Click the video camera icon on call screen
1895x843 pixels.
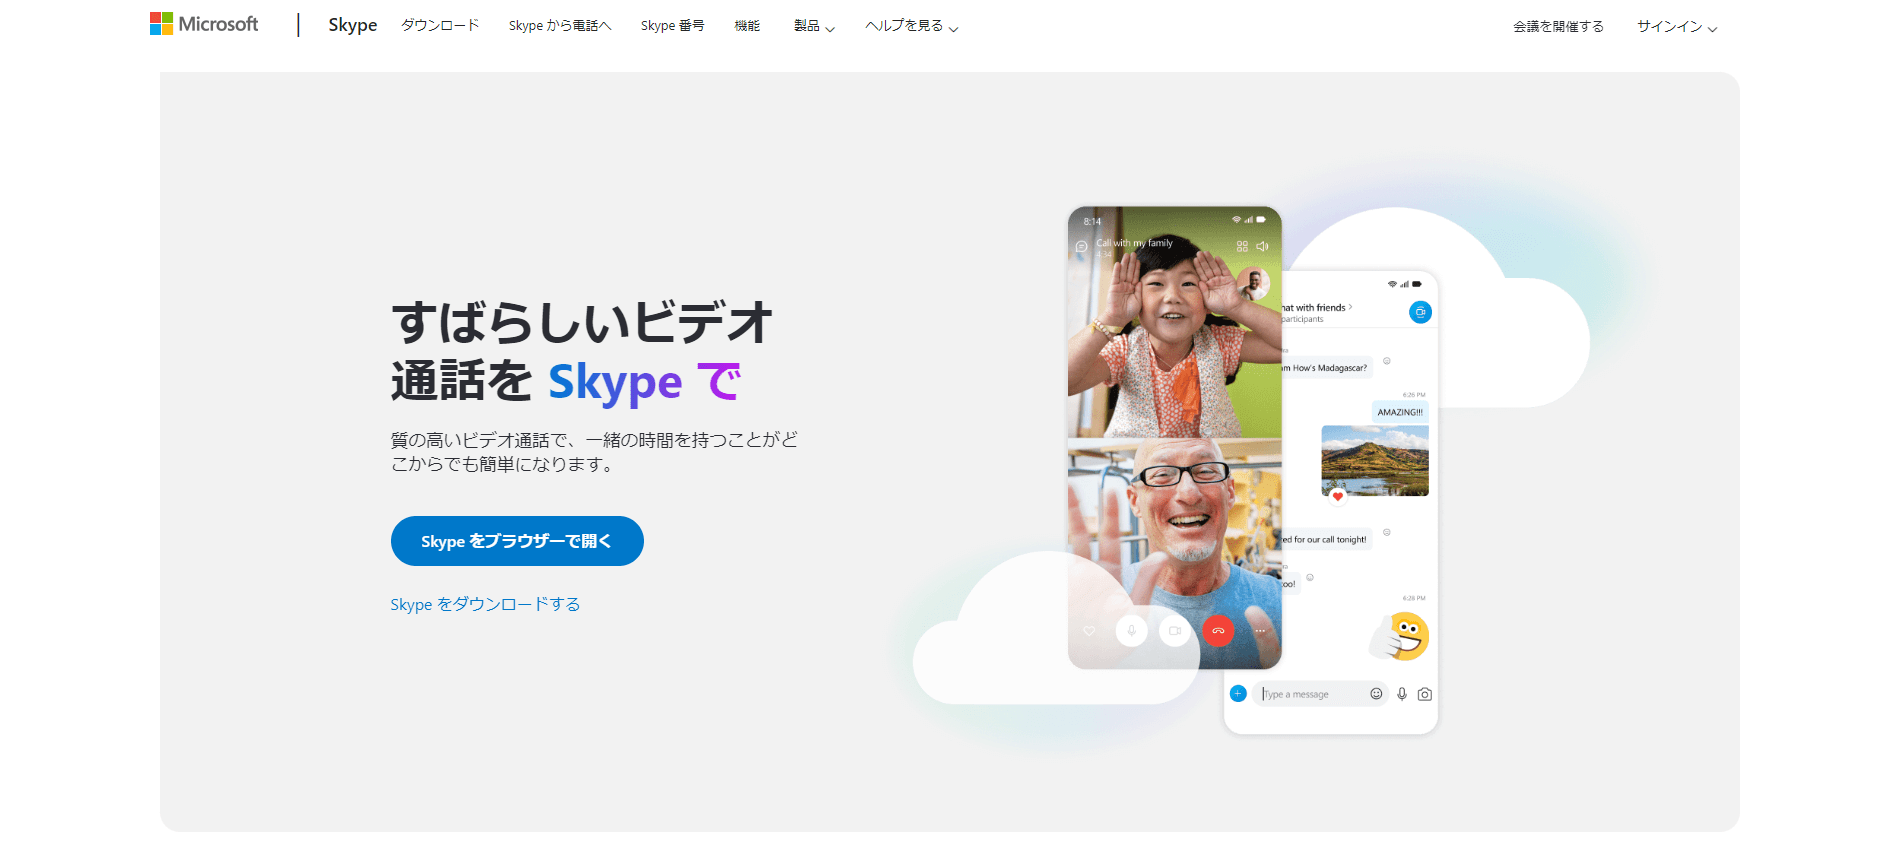(1175, 631)
